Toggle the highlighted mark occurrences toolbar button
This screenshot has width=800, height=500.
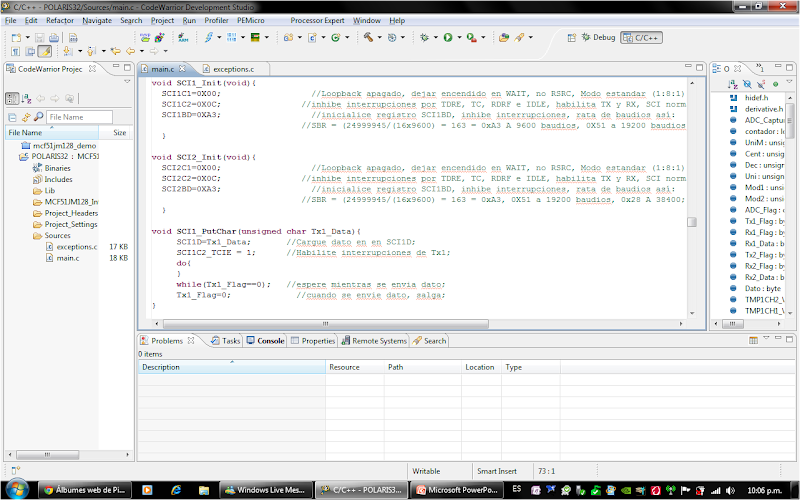click(x=44, y=50)
